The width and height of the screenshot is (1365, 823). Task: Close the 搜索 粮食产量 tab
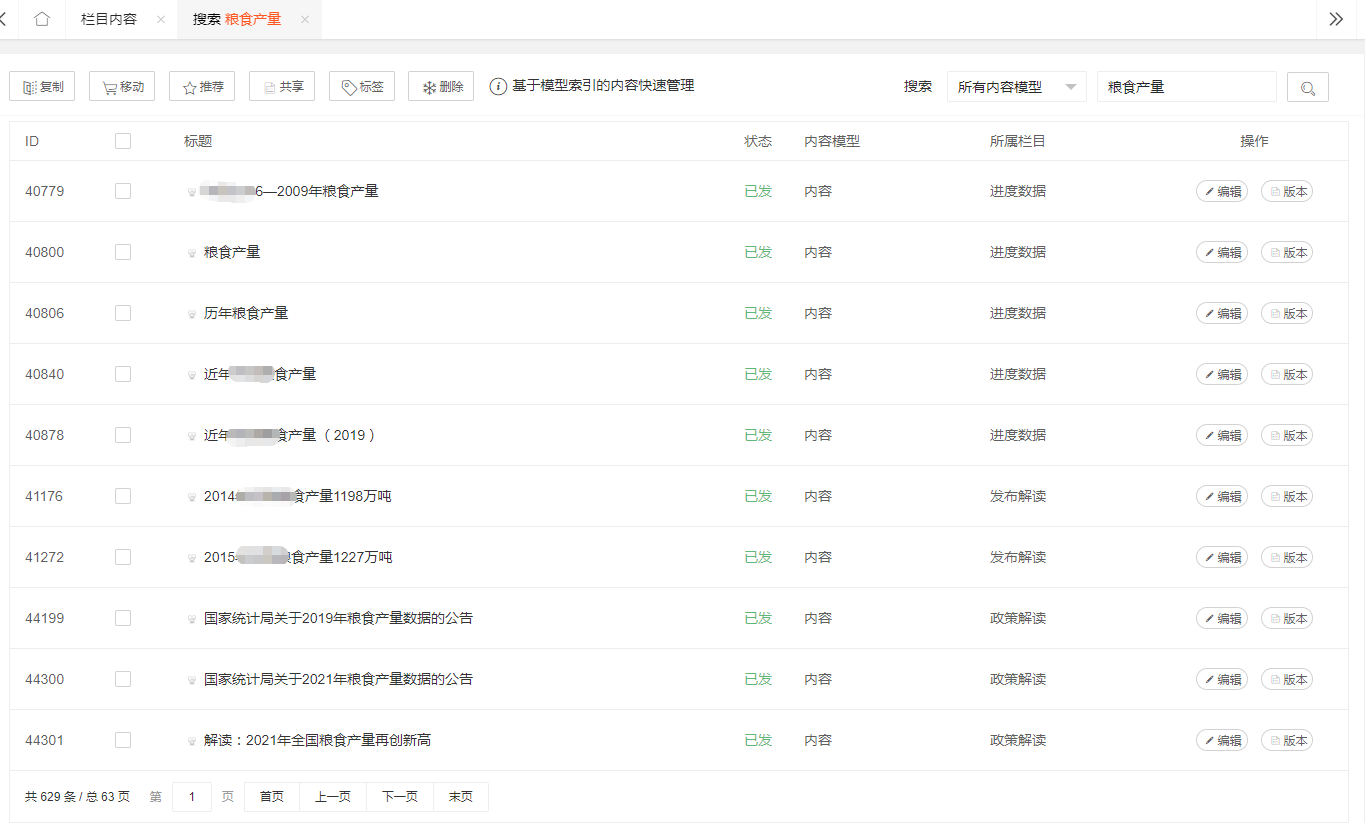pos(305,20)
